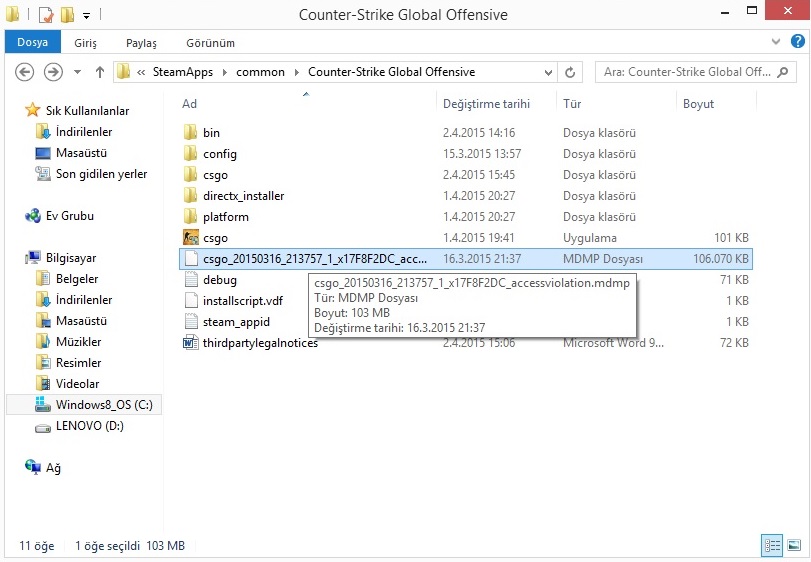Expand the arrow after common breadcrumb
The image size is (811, 562).
click(296, 72)
